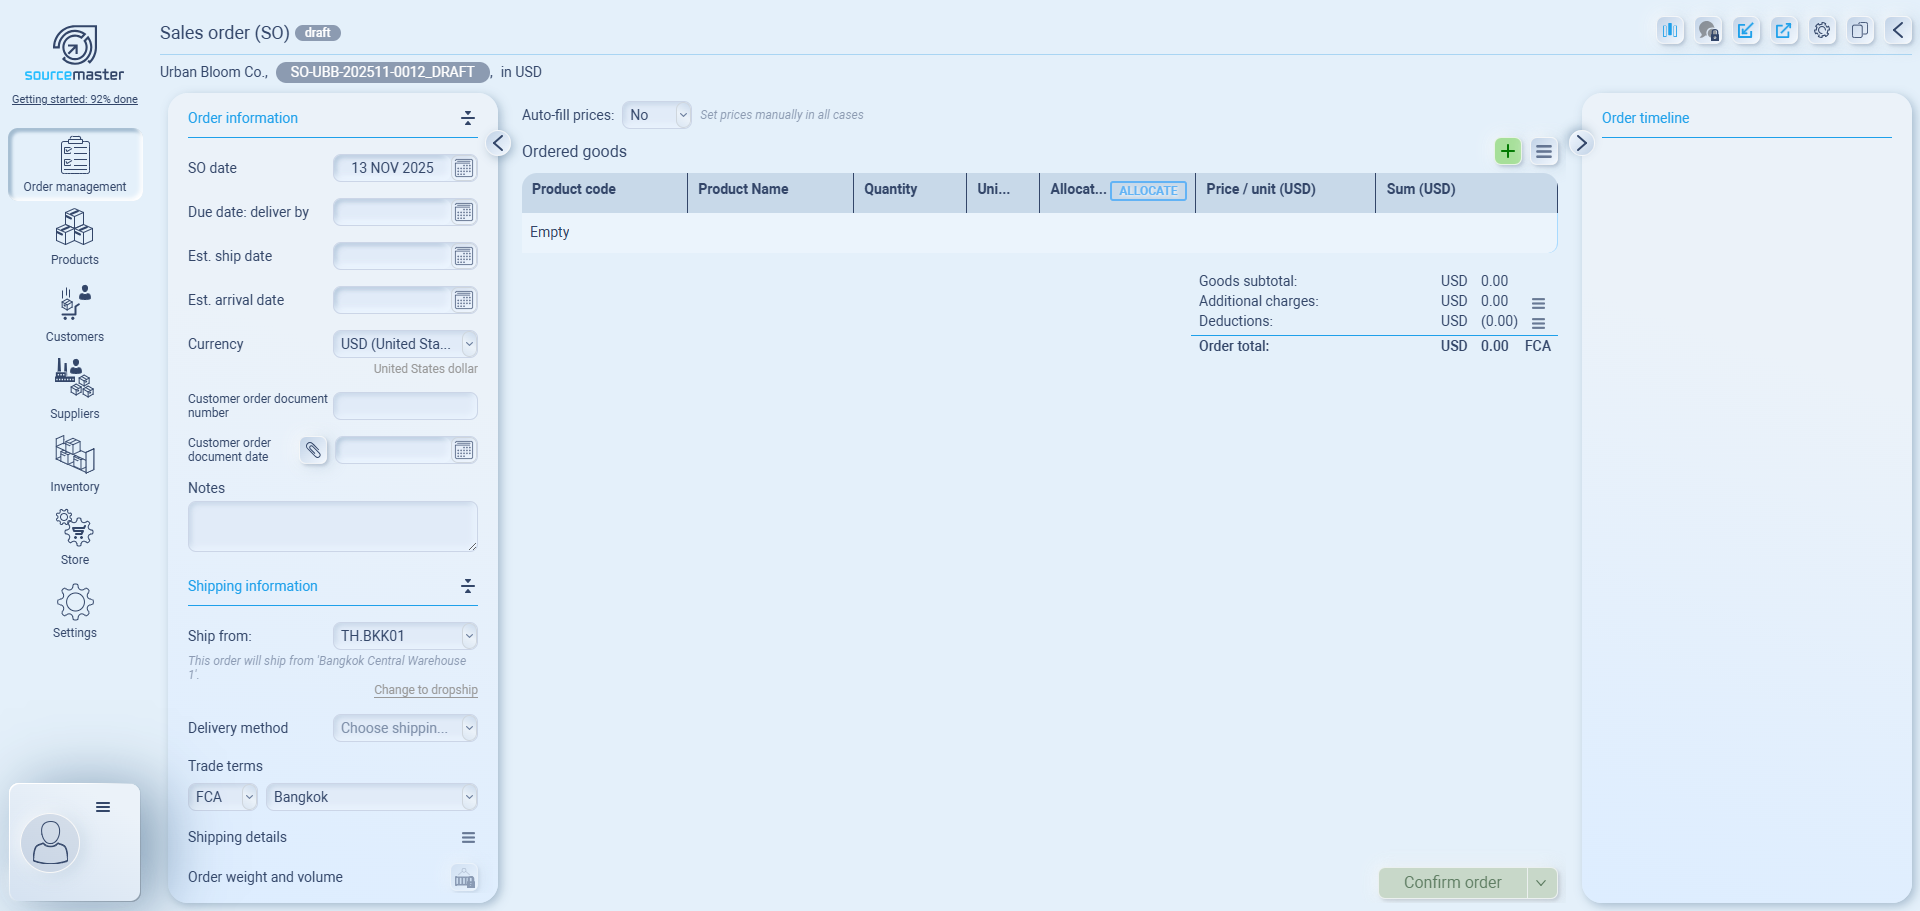Open the Inventory section
1920x911 pixels.
coord(75,464)
